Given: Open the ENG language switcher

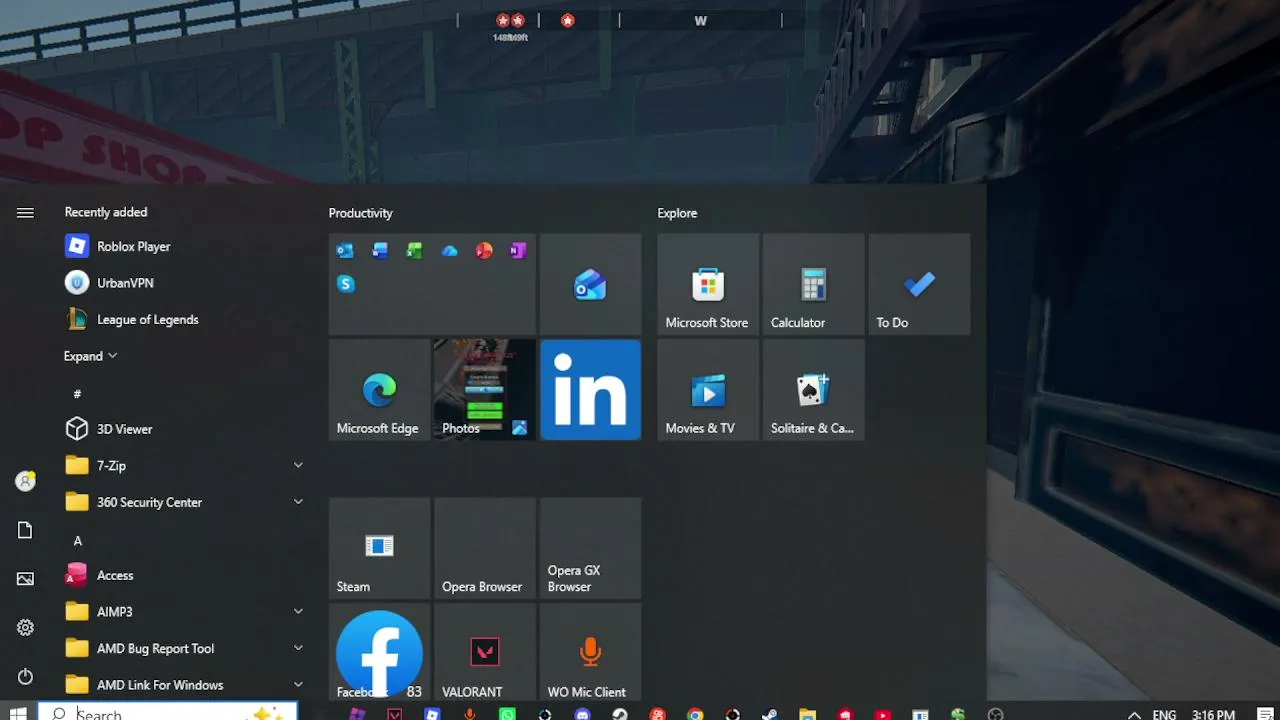Looking at the screenshot, I should [1164, 714].
